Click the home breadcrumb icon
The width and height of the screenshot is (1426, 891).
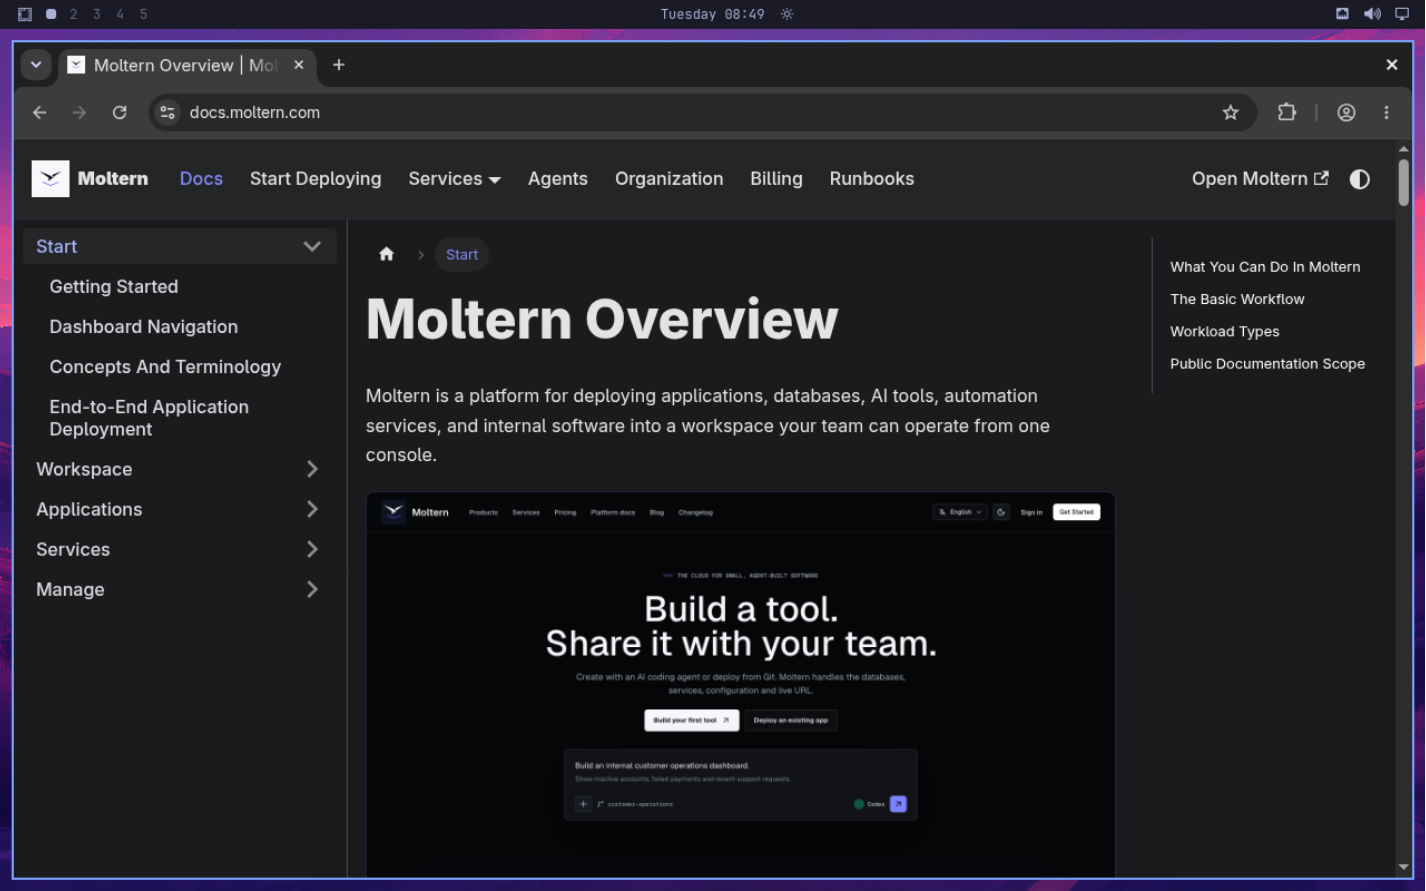[386, 254]
